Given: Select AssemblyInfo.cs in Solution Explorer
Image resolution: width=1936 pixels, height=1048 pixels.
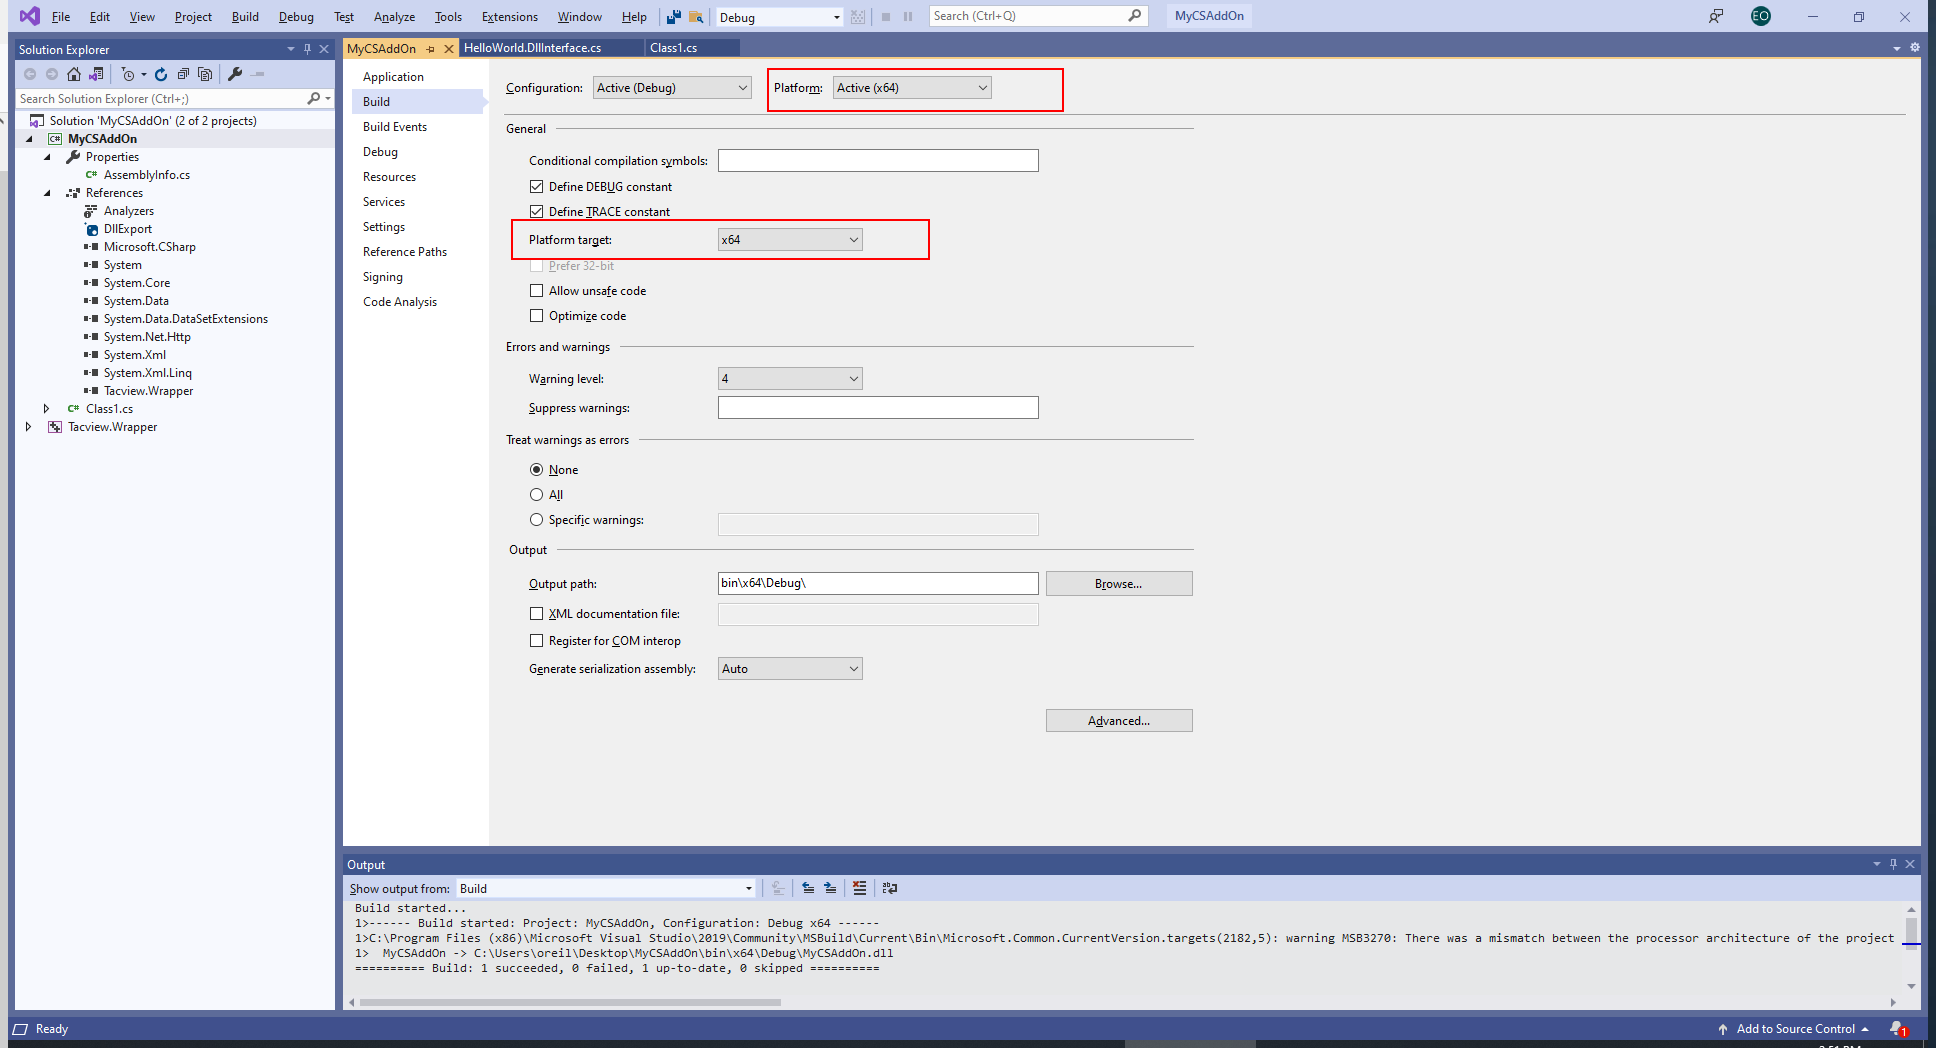Looking at the screenshot, I should pos(147,175).
